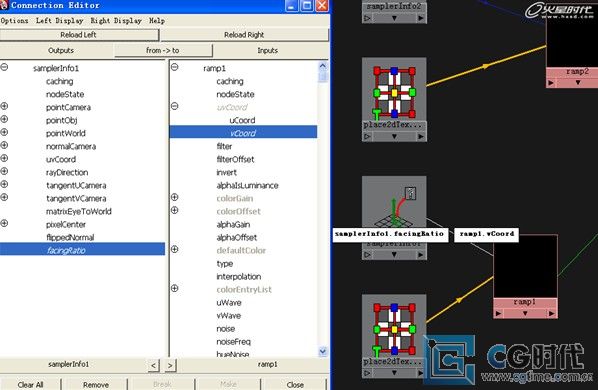The height and width of the screenshot is (390, 598).
Task: Click the Maya icon in Connection Editor title bar
Action: tap(4, 5)
